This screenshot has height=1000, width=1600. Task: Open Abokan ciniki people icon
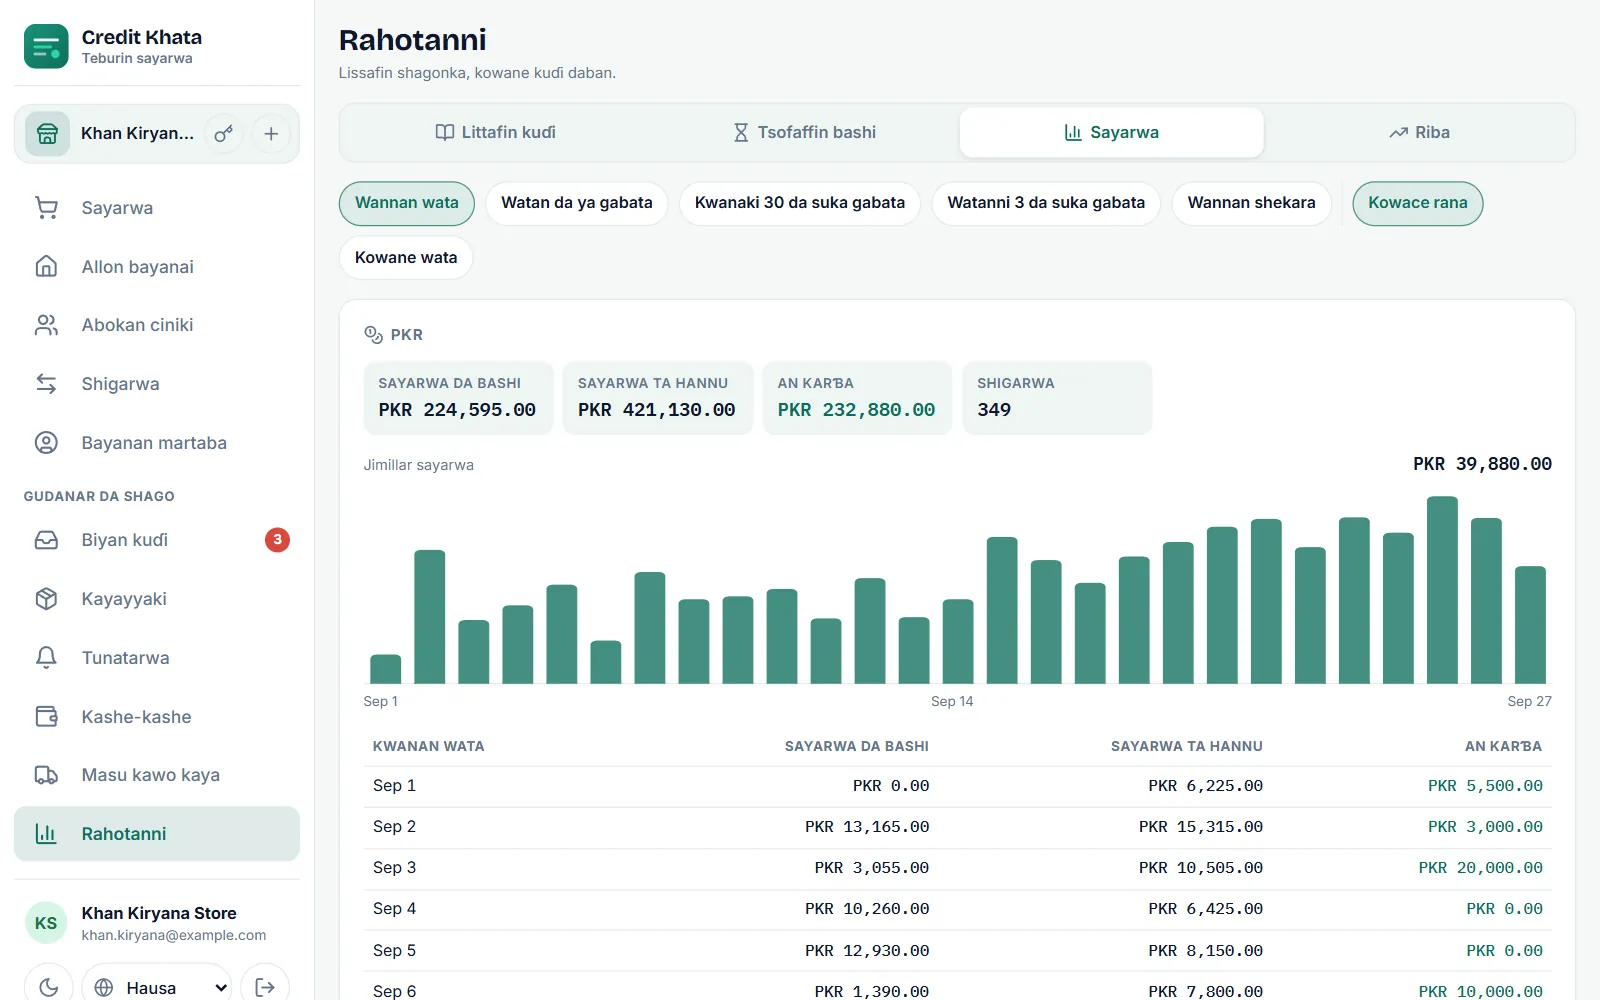pos(46,325)
